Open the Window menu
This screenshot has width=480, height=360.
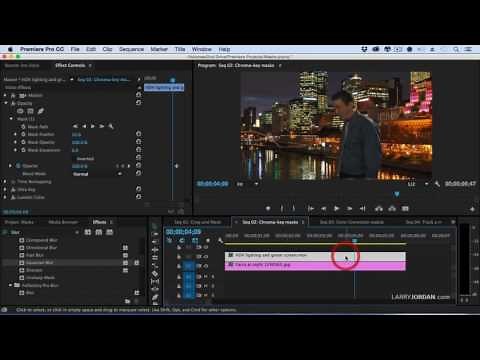201,49
